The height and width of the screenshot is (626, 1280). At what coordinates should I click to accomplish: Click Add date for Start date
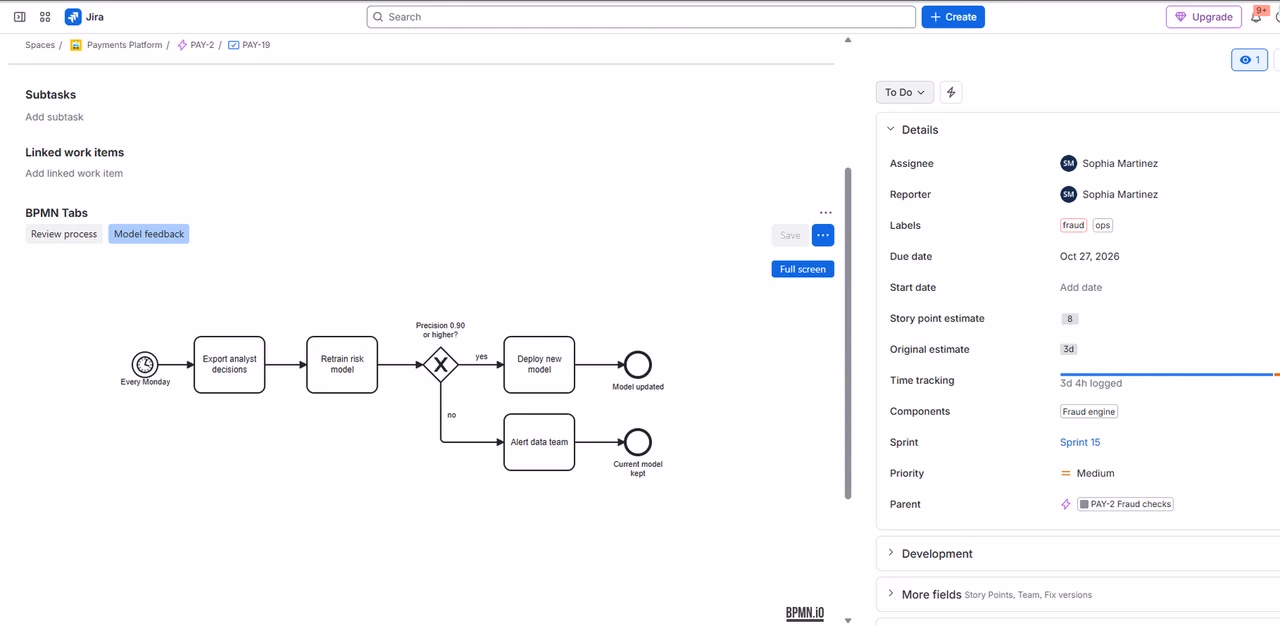tap(1081, 287)
